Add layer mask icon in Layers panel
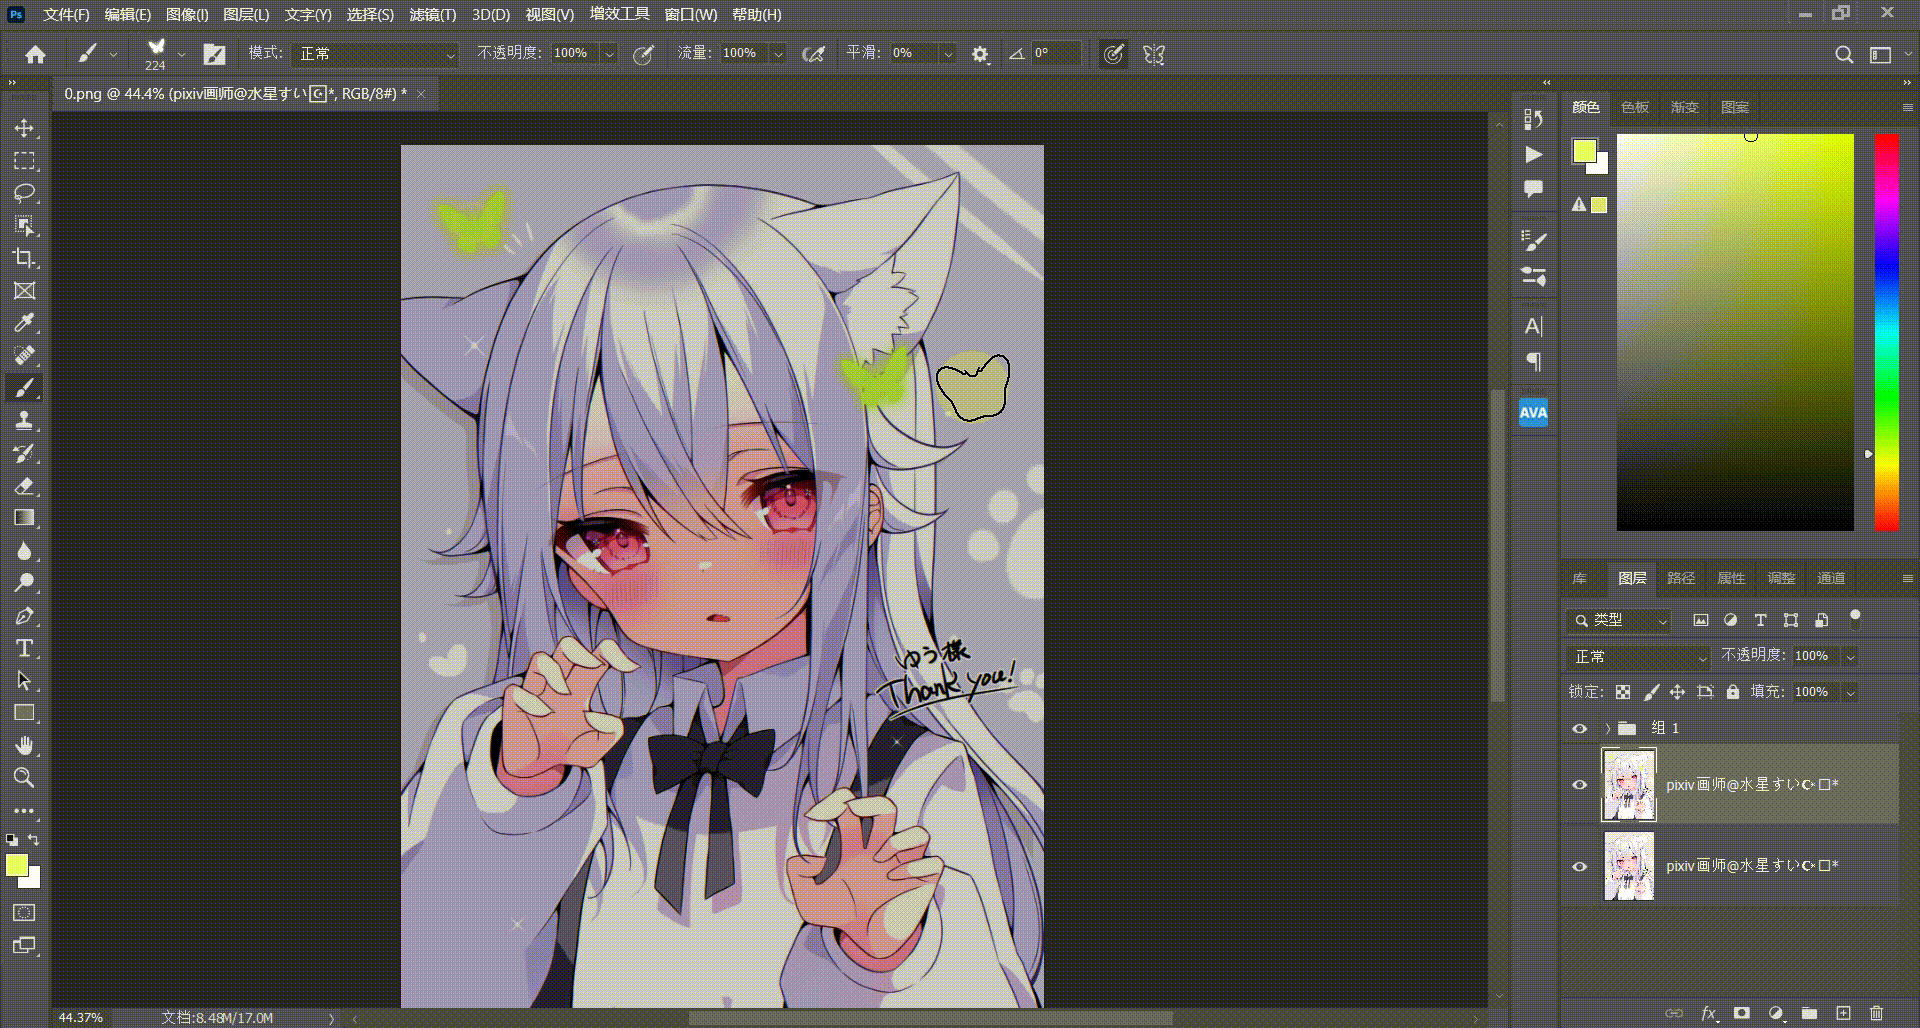 point(1741,1013)
